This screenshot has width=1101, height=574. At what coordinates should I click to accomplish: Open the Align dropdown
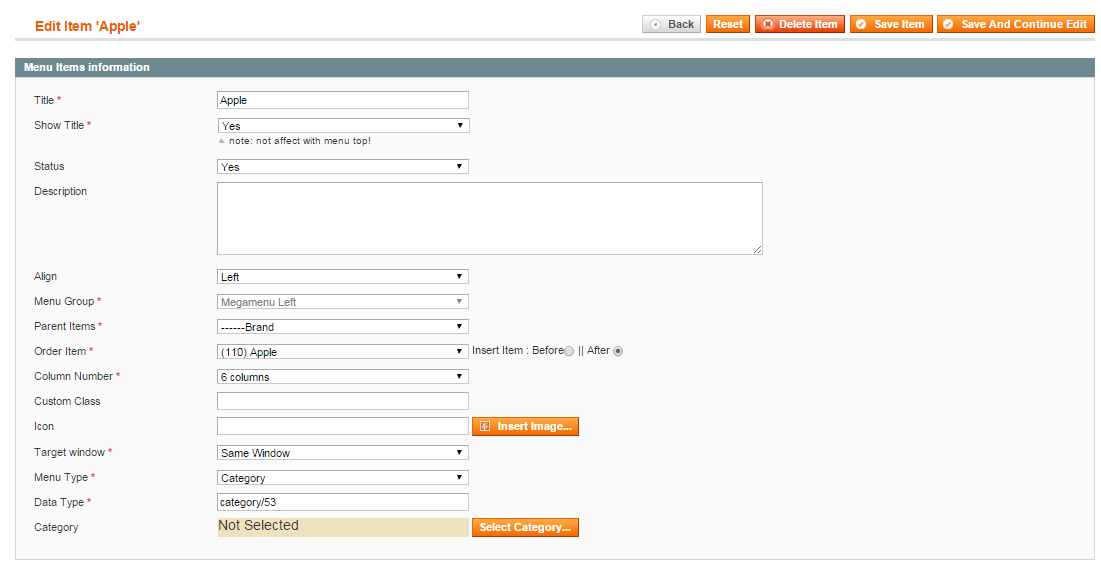(x=343, y=277)
